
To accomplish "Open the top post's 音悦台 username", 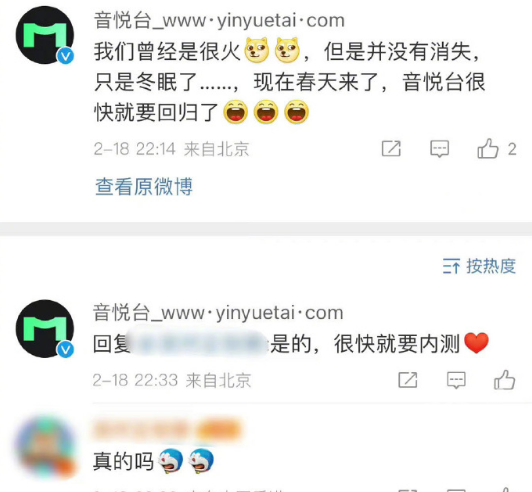I will pyautogui.click(x=219, y=20).
